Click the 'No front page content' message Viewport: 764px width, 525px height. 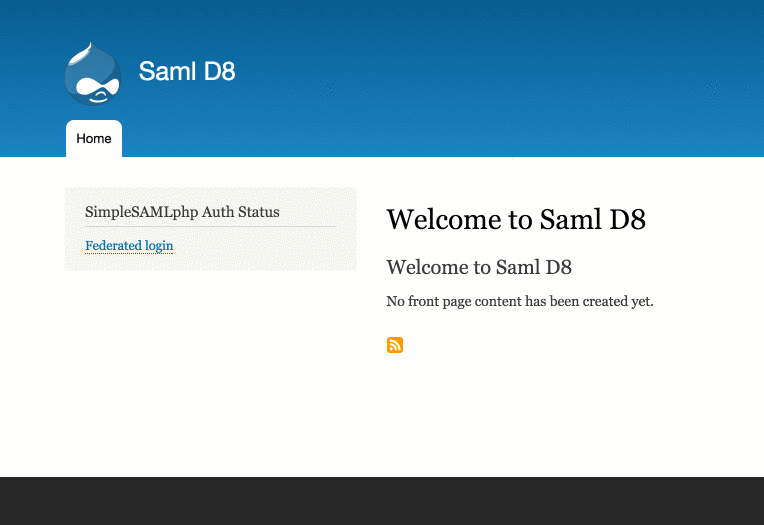pos(520,301)
